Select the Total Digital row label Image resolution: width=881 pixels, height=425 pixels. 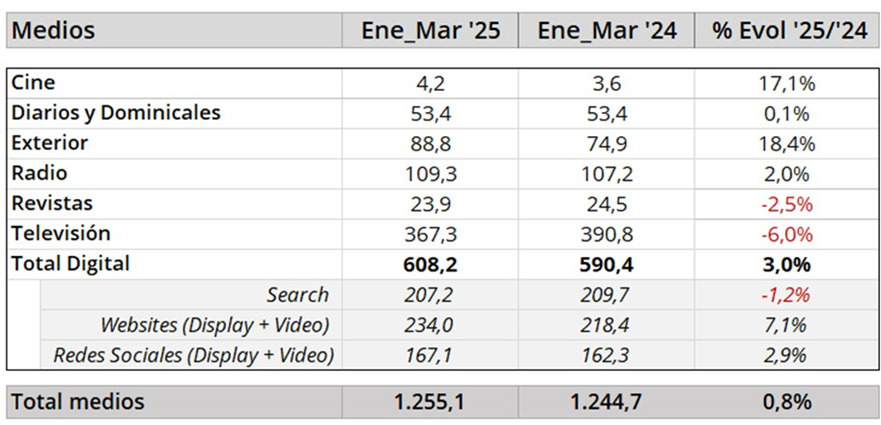(70, 264)
